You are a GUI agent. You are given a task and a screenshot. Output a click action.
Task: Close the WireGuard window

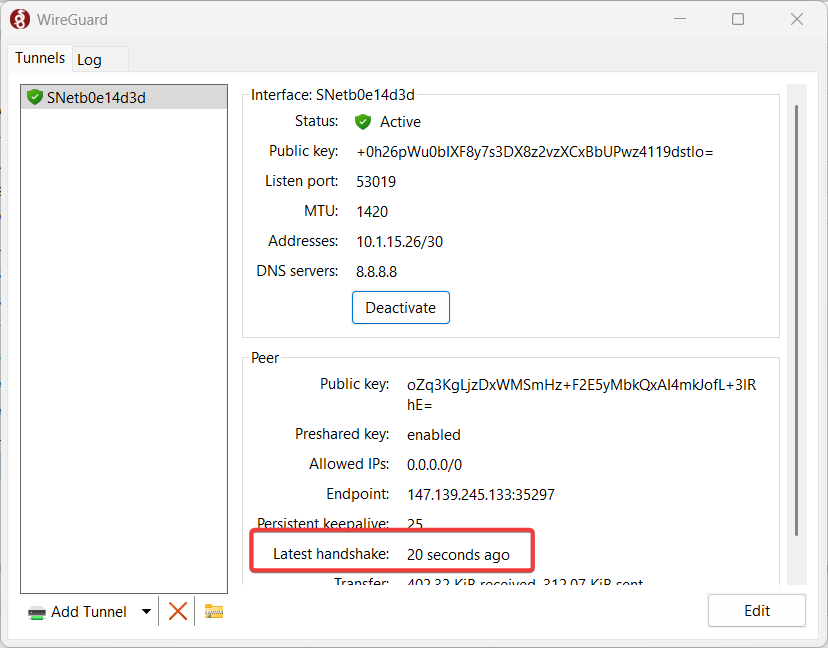797,20
